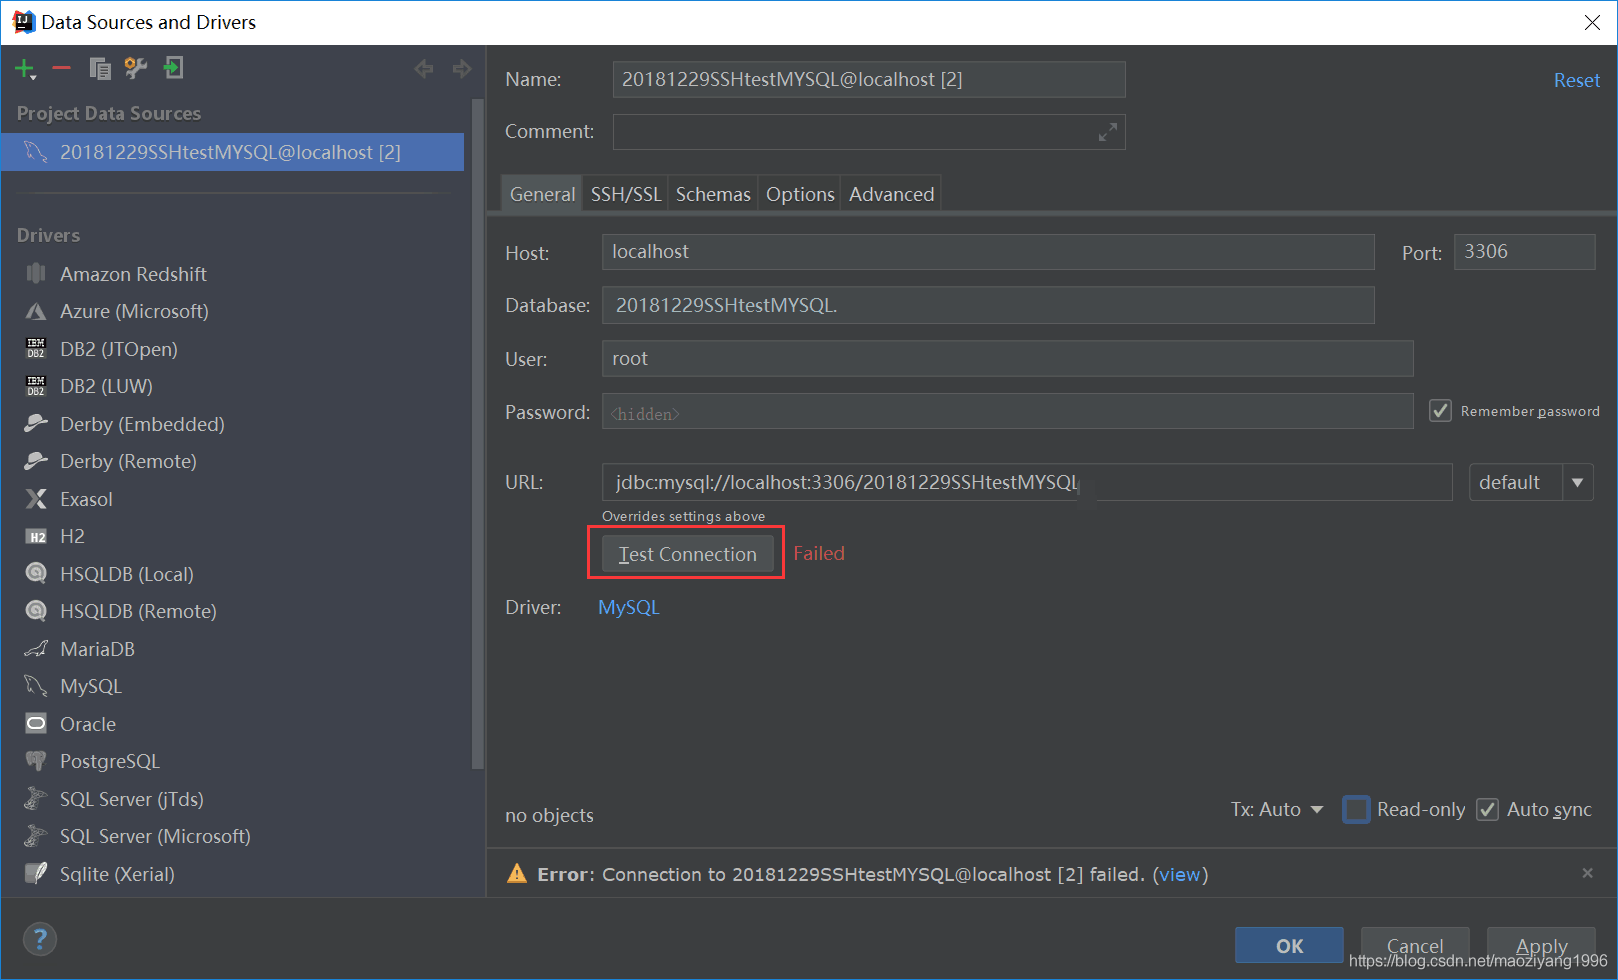Open the Advanced tab

point(890,193)
